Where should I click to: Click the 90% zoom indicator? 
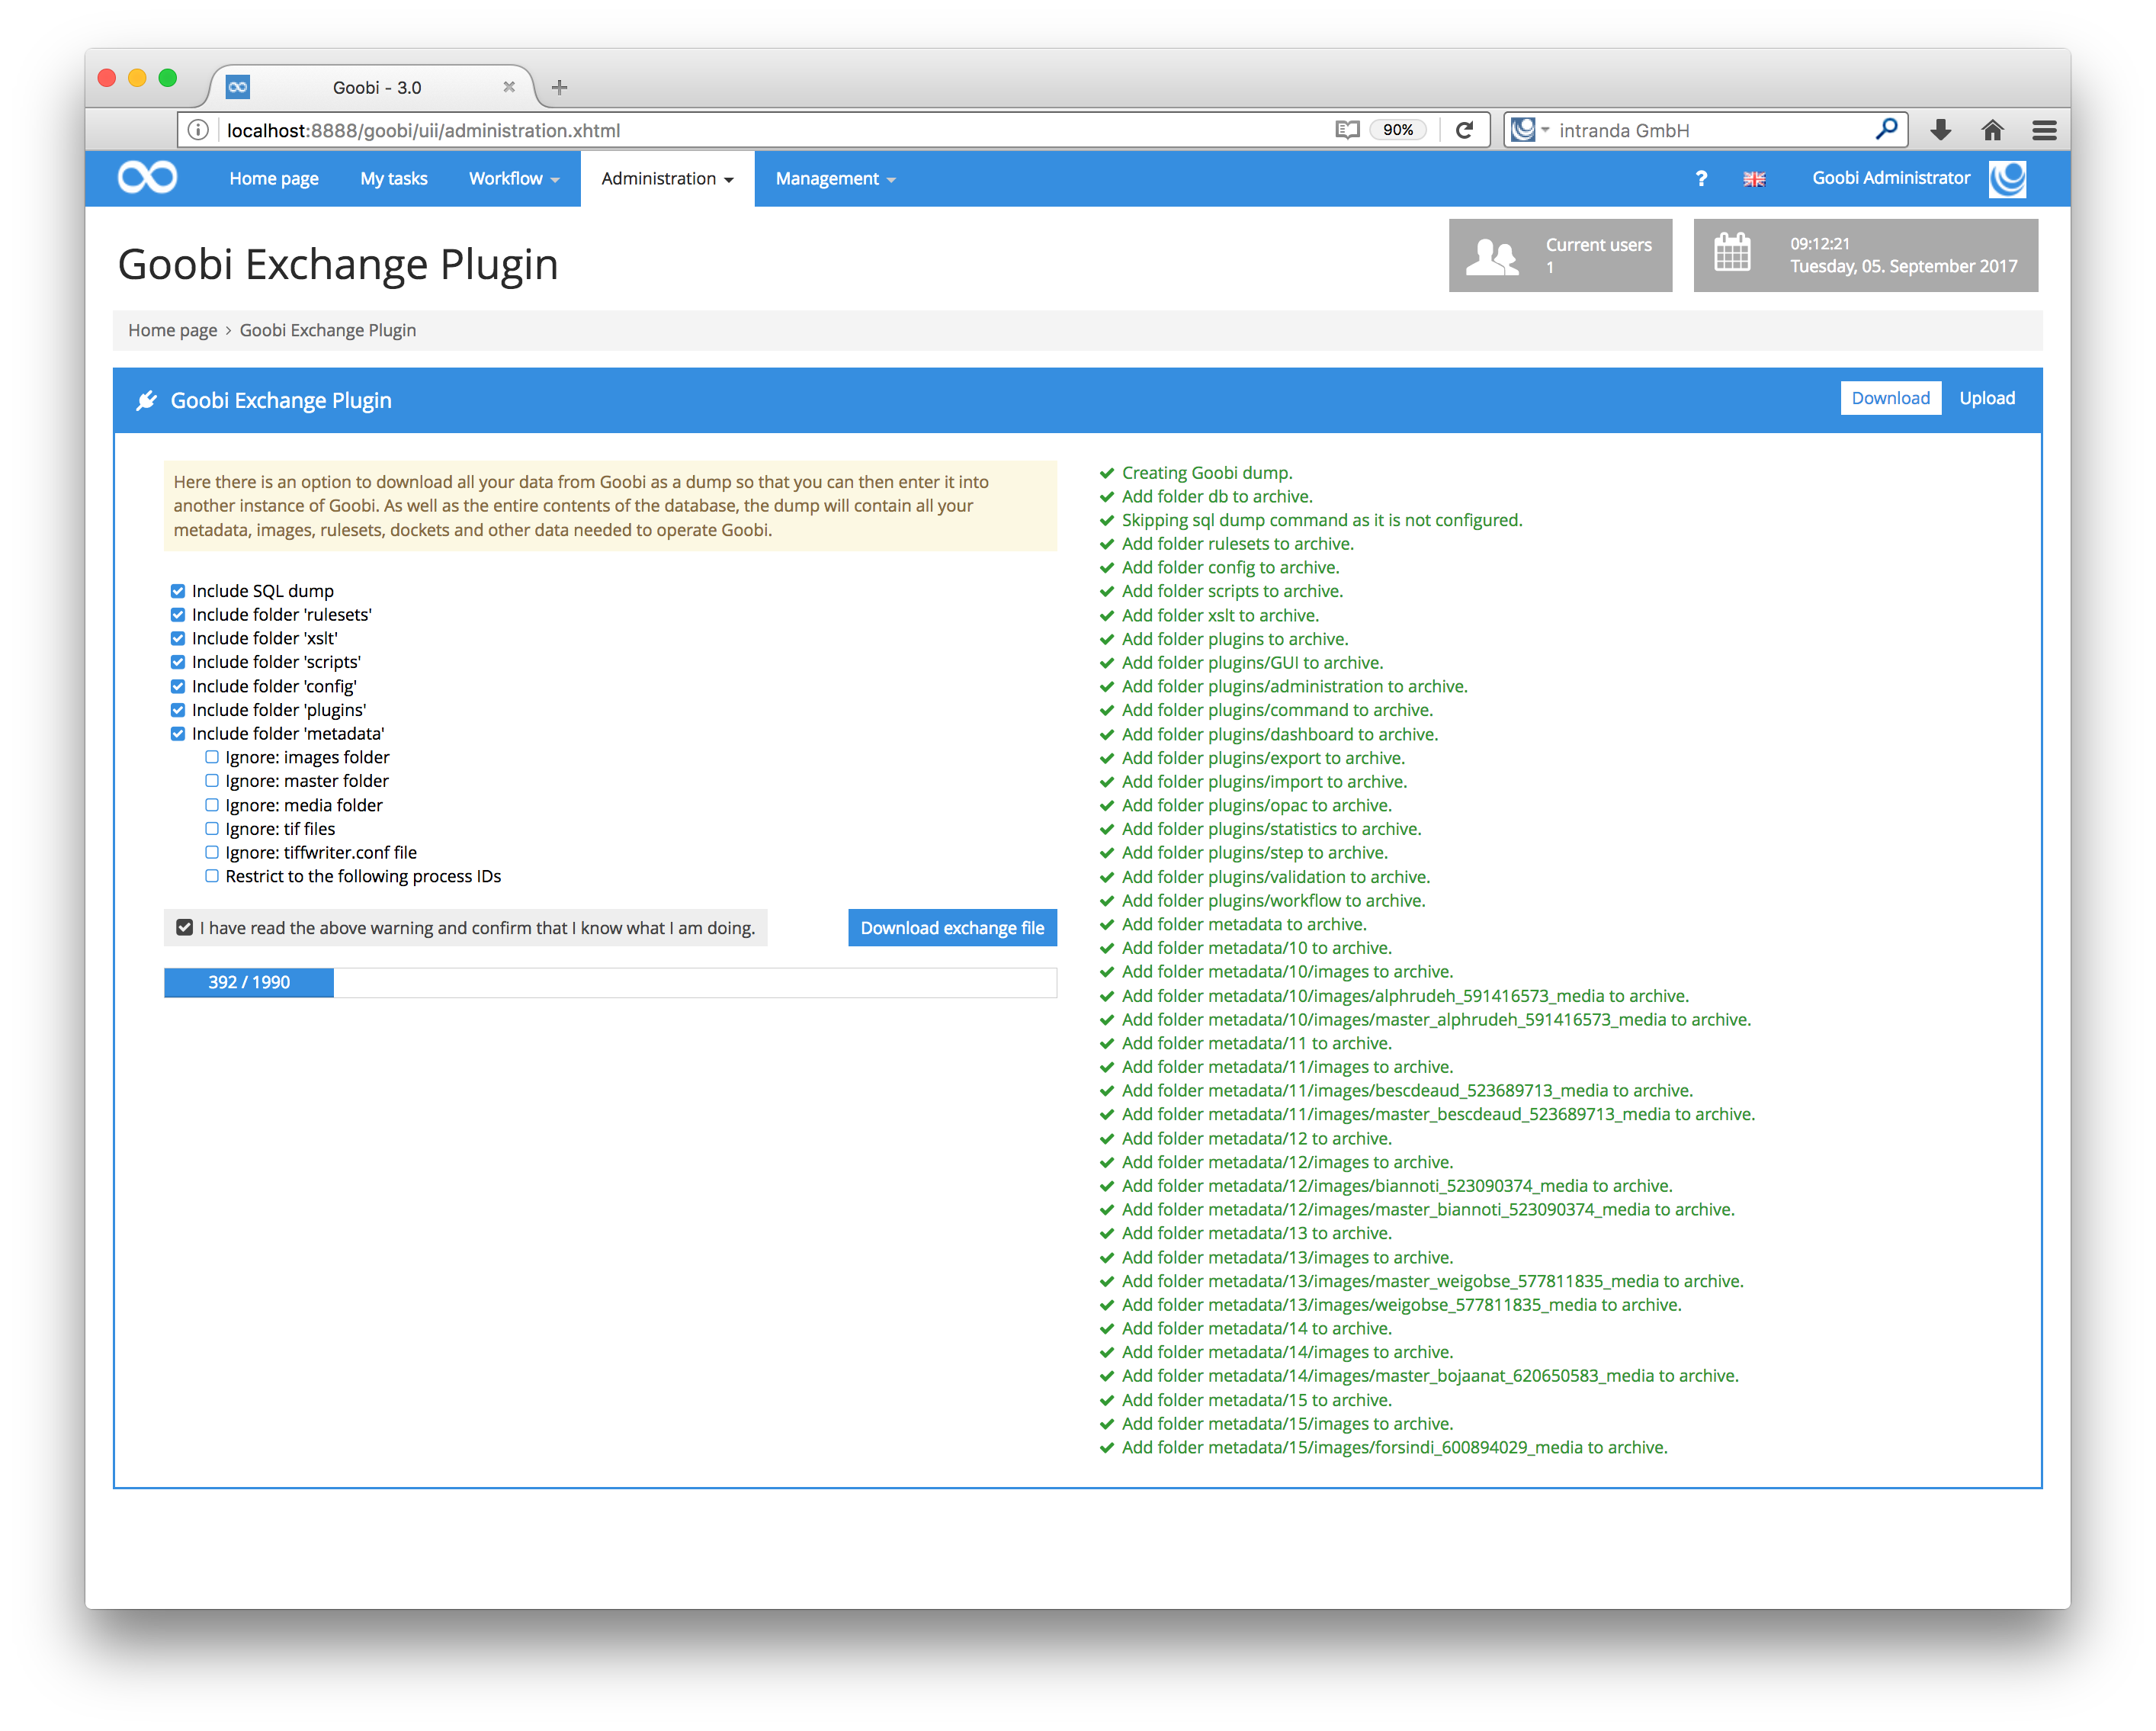pos(1398,130)
